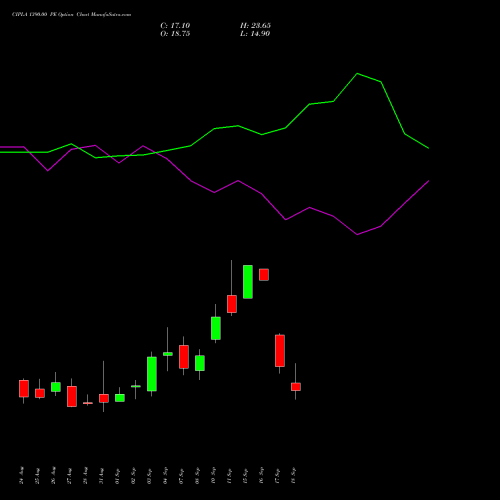Click the 08 Sep date label
This screenshot has height=500, width=500.
[198, 476]
